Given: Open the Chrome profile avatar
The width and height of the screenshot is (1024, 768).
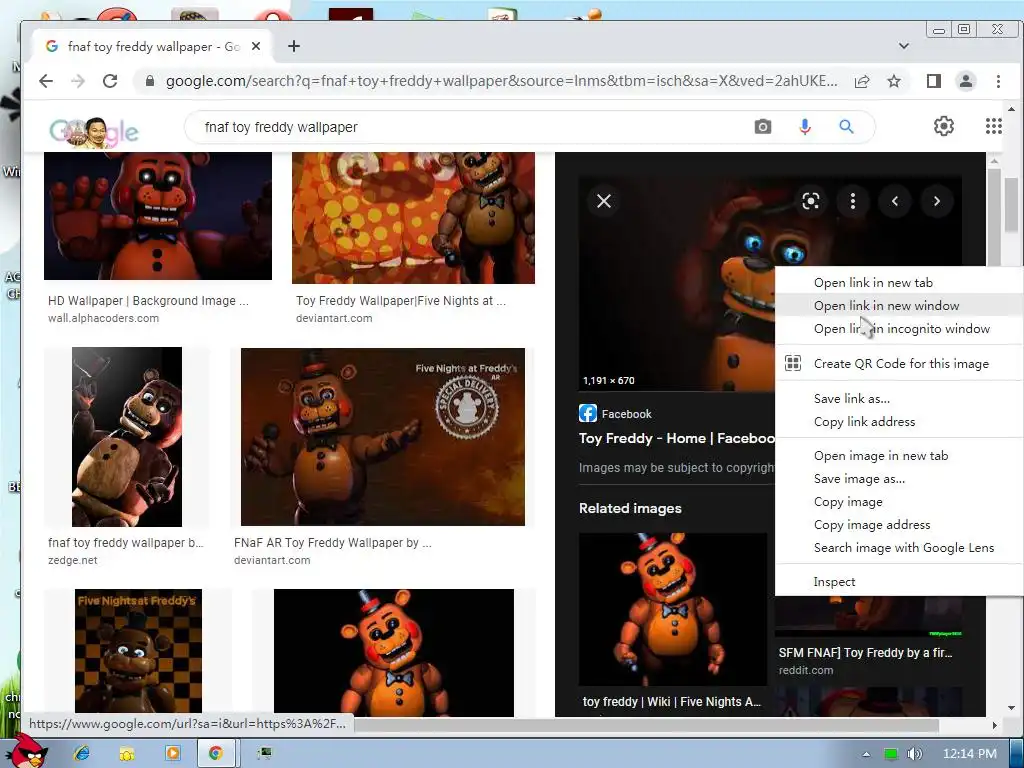Looking at the screenshot, I should click(x=966, y=81).
